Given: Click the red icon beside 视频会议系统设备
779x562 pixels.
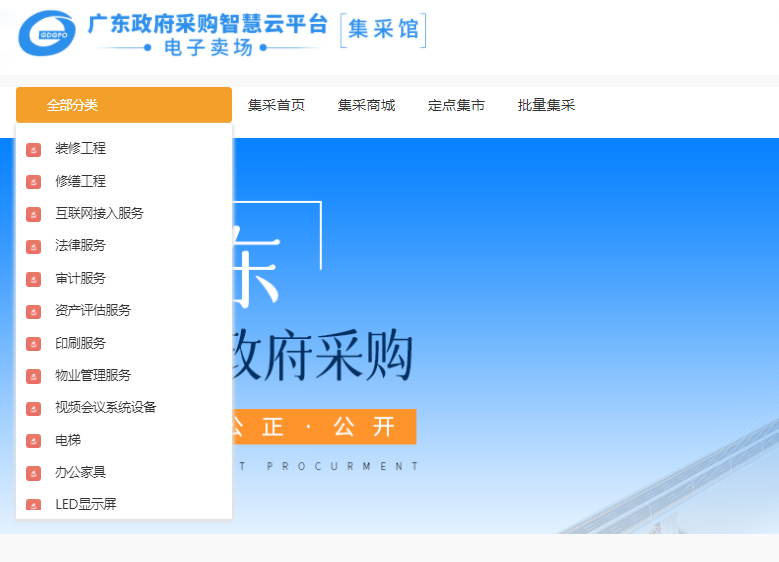Looking at the screenshot, I should (x=33, y=408).
